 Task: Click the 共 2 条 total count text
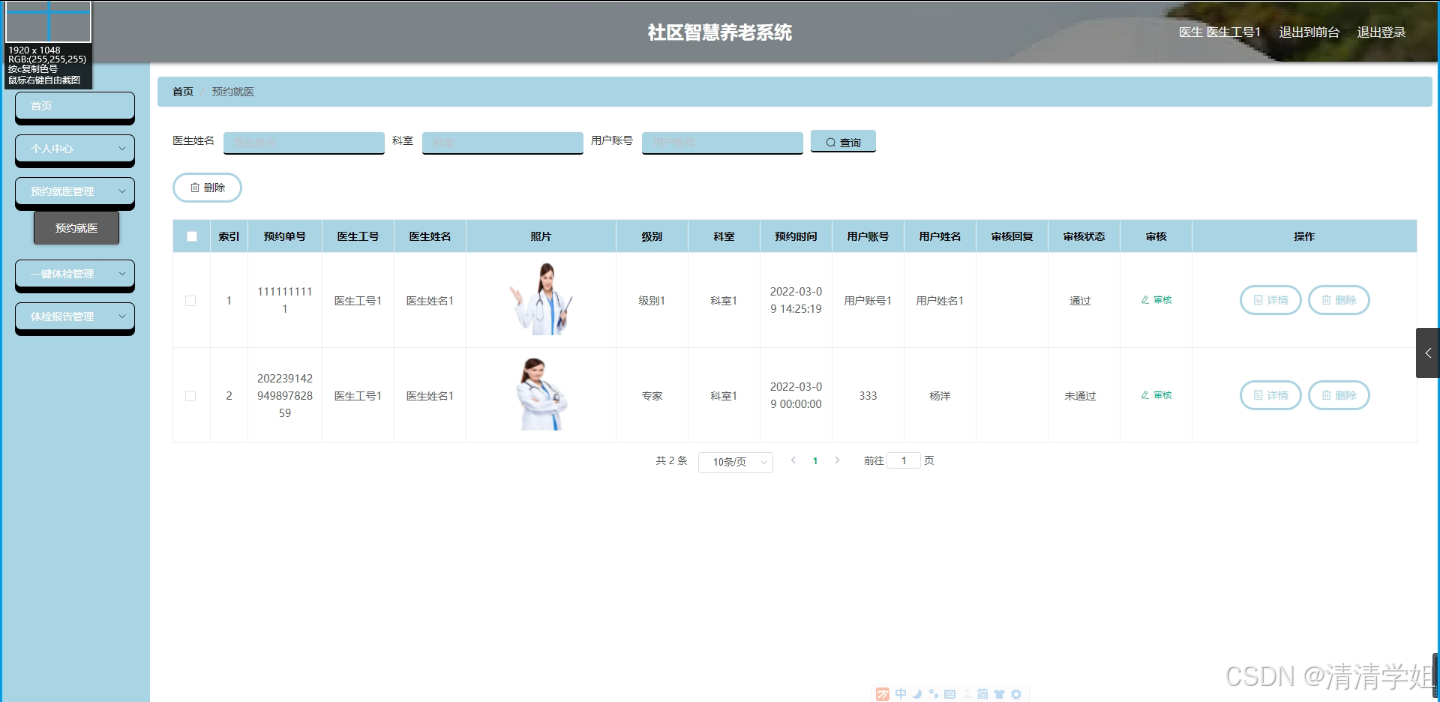point(671,461)
